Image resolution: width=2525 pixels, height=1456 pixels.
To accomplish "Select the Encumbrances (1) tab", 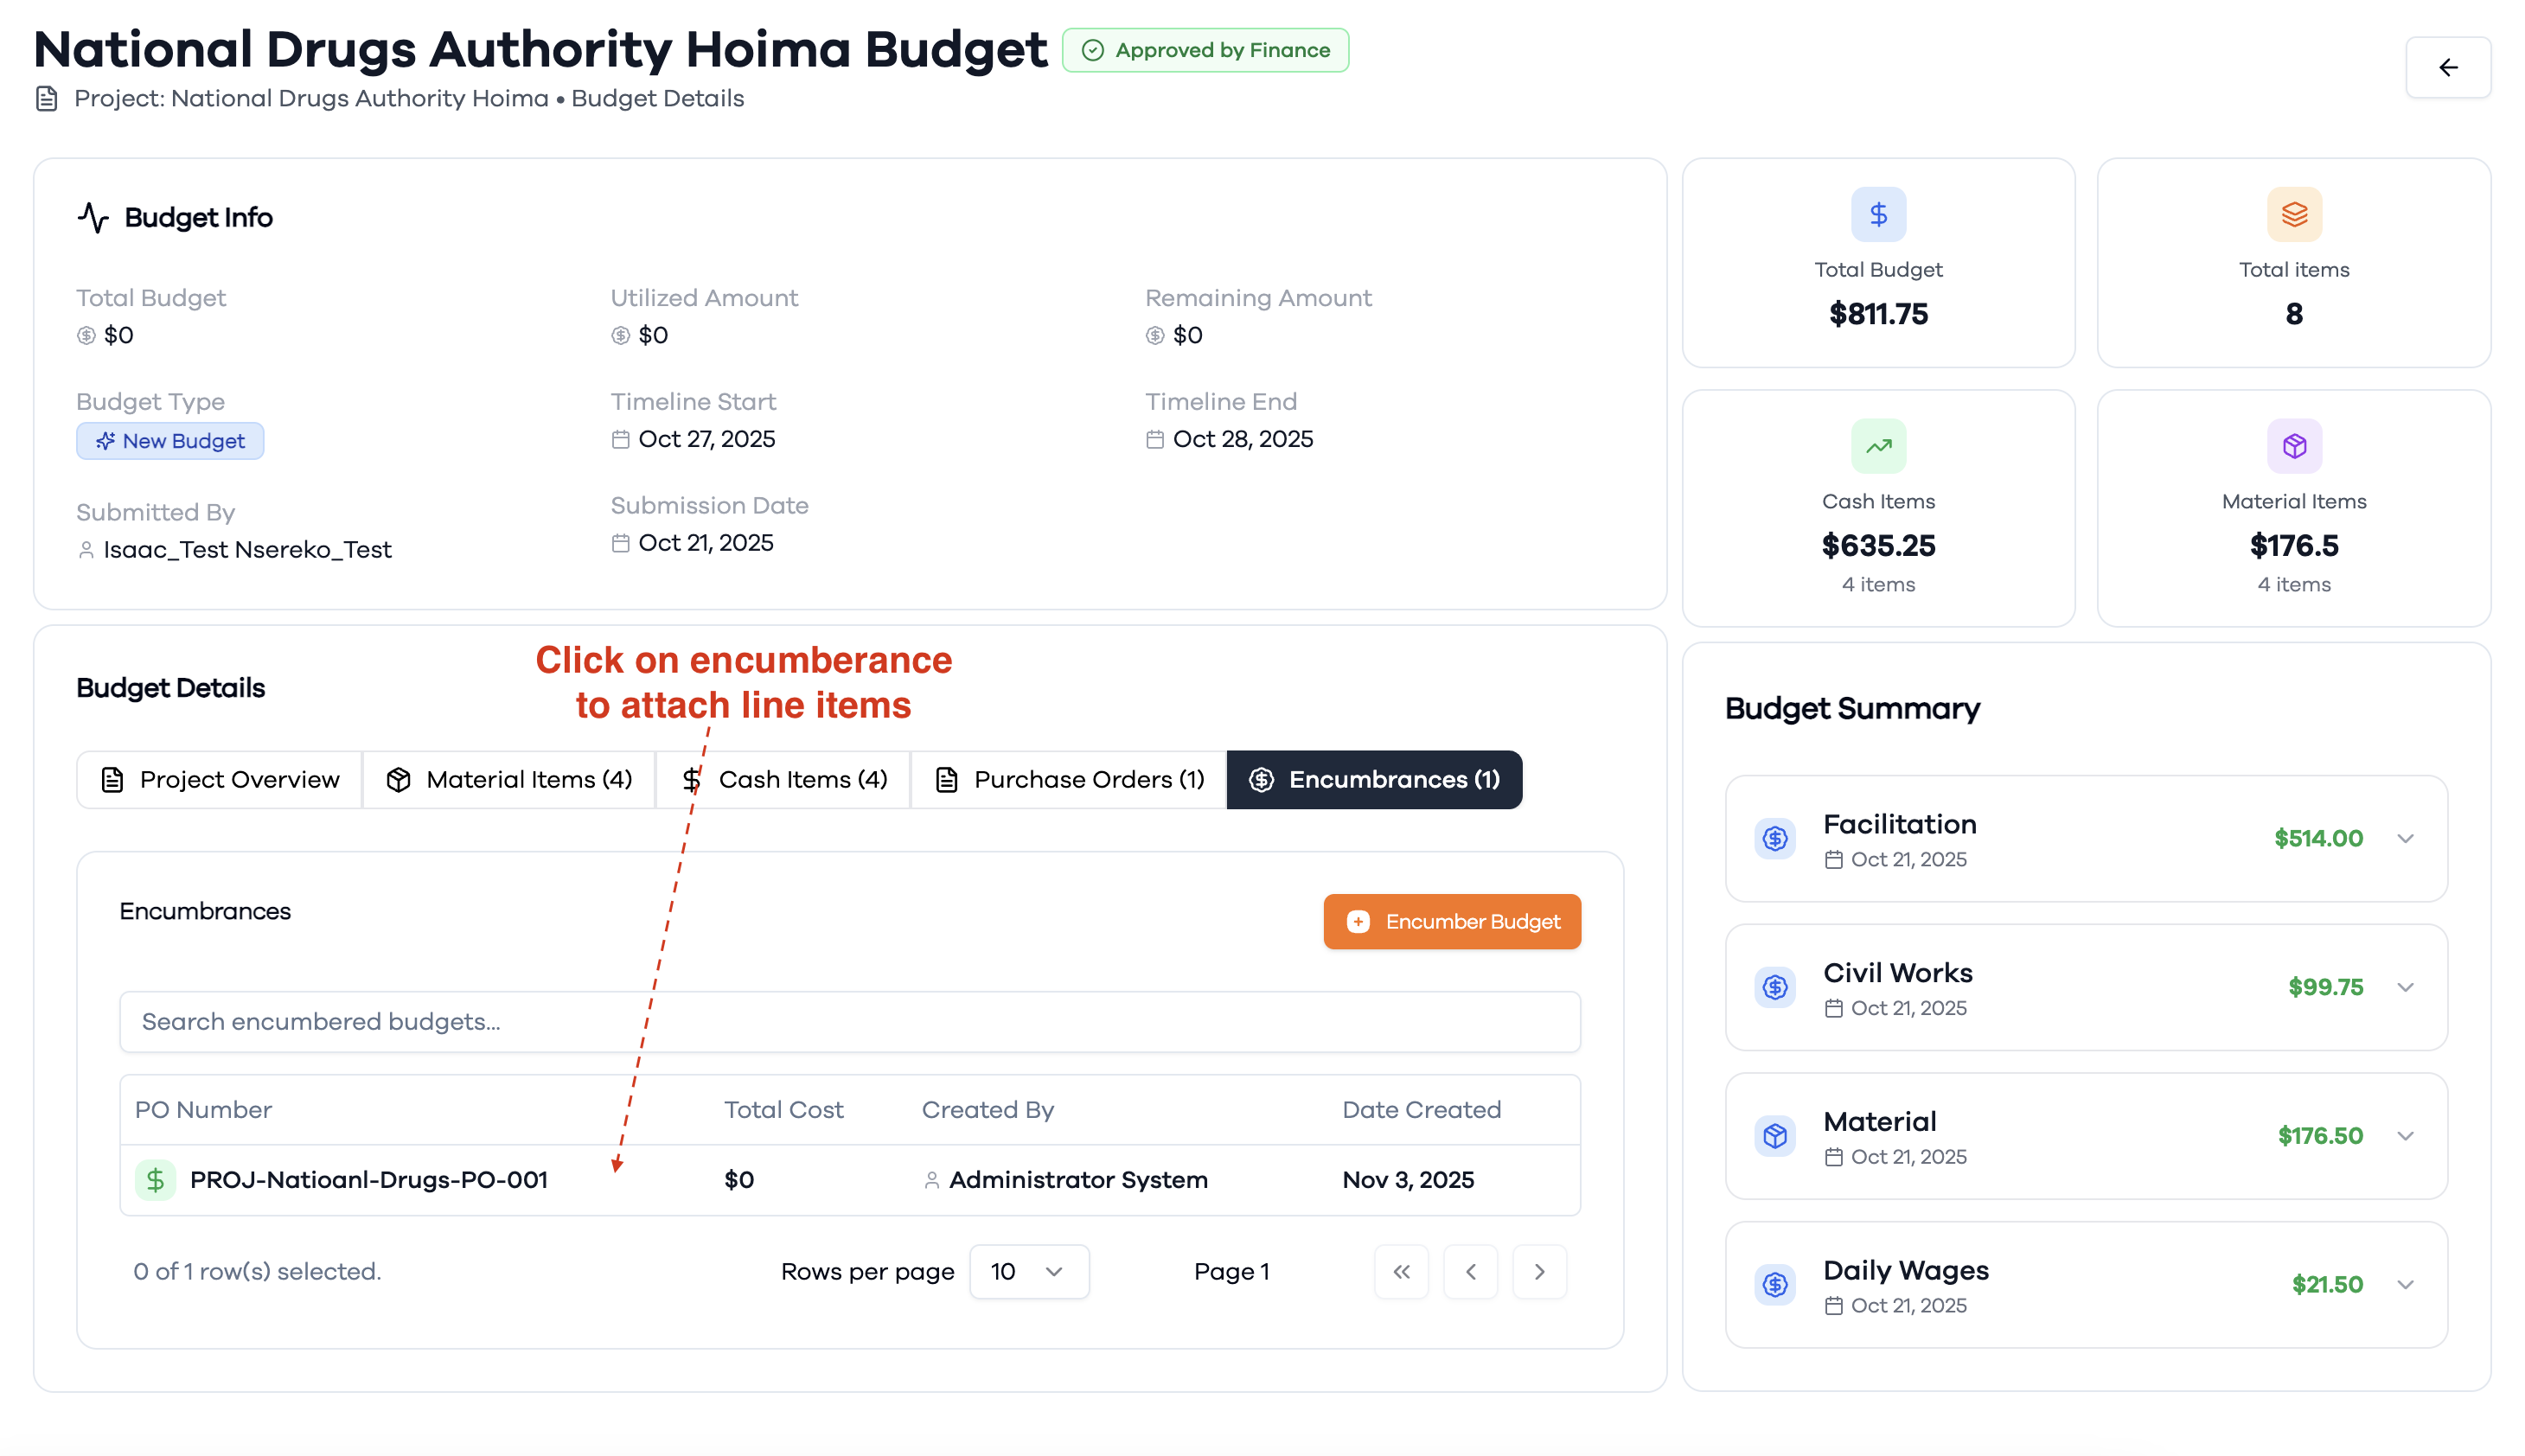I will [x=1374, y=779].
